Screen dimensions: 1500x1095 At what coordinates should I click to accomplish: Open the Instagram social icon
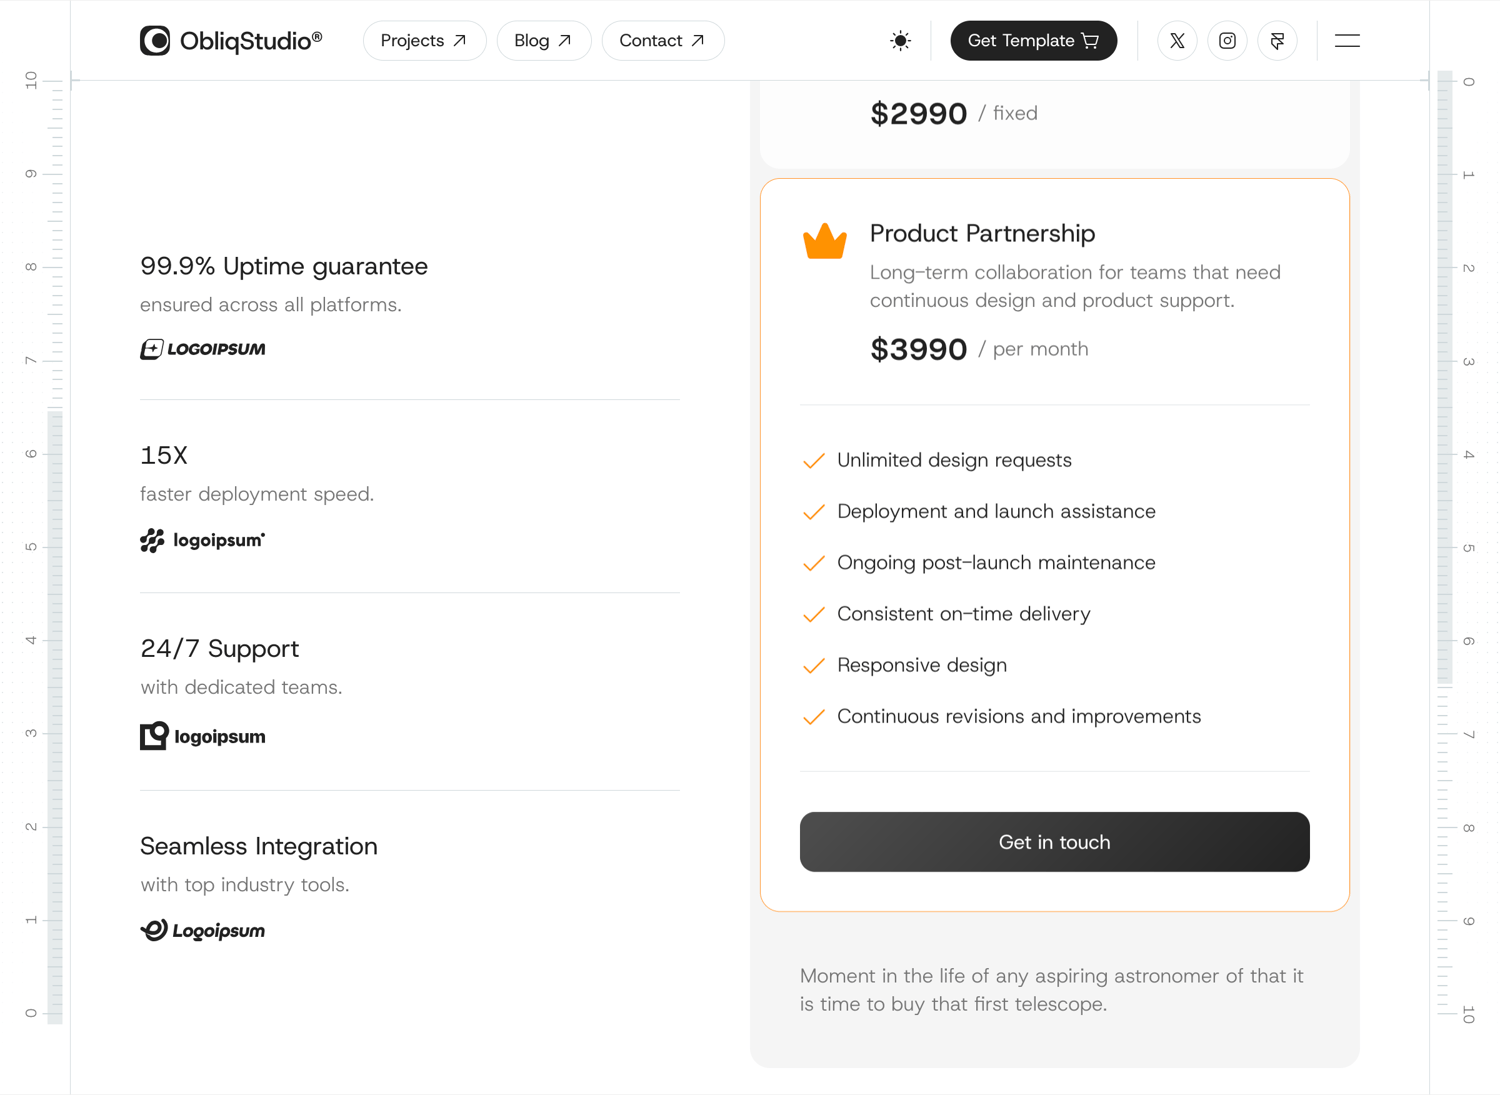pyautogui.click(x=1227, y=41)
